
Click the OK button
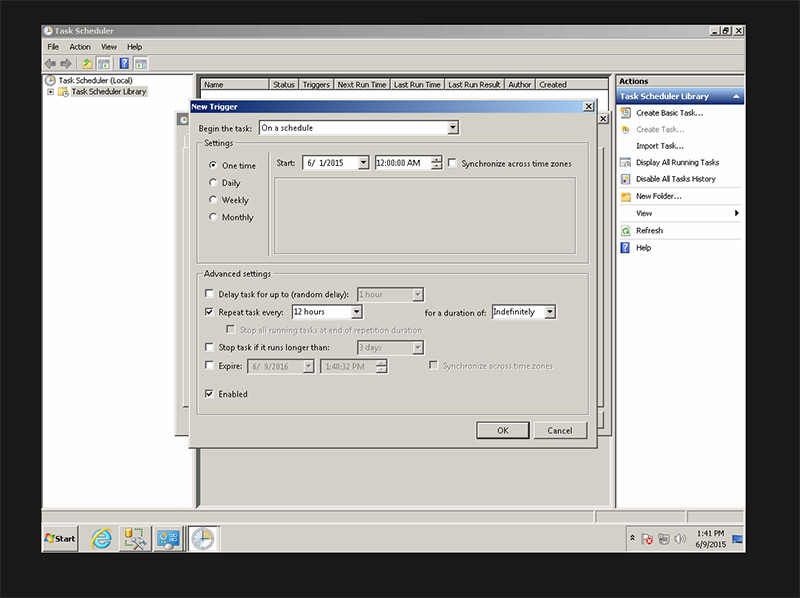pos(503,430)
